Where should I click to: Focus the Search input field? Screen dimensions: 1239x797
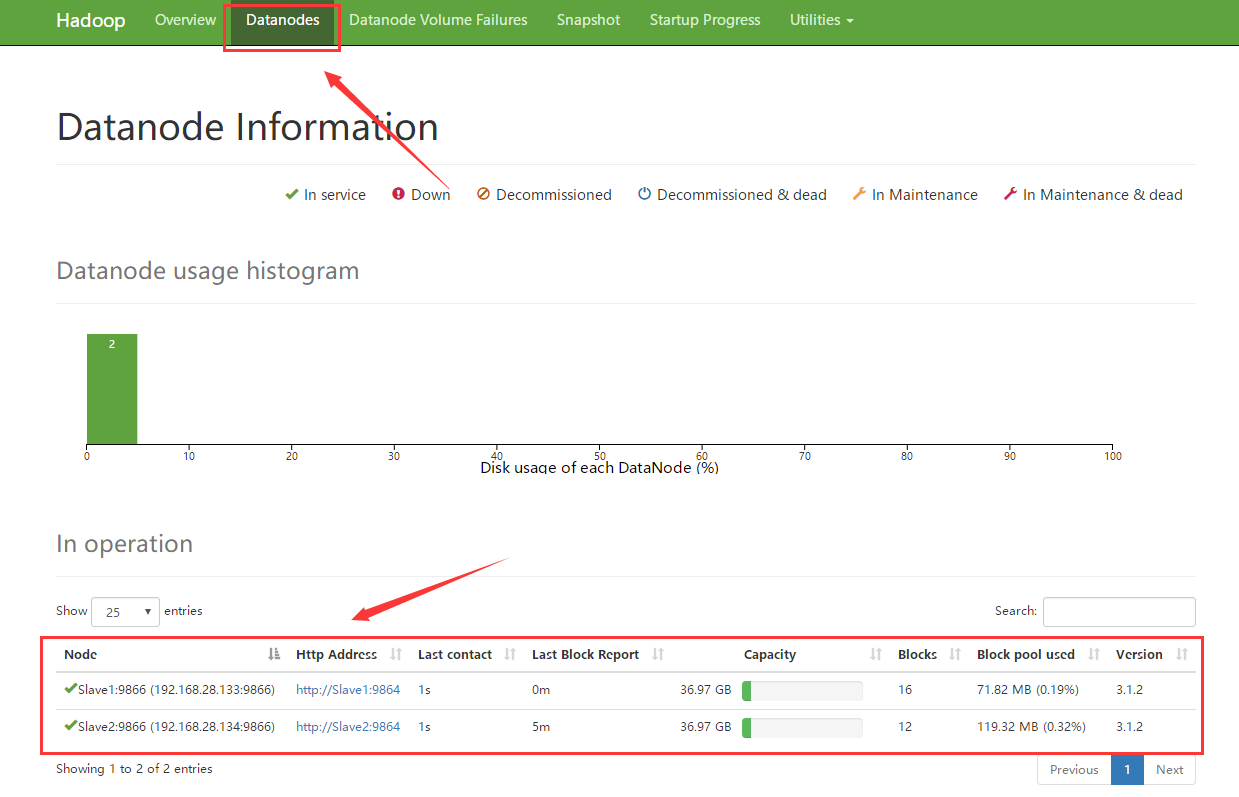point(1119,611)
